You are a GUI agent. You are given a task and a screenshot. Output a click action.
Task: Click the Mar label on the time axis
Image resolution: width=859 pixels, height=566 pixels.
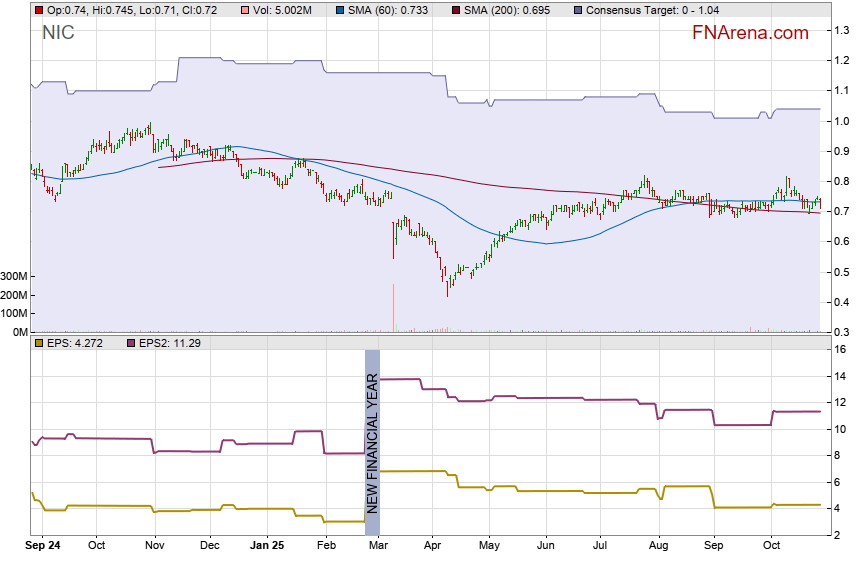tap(379, 547)
